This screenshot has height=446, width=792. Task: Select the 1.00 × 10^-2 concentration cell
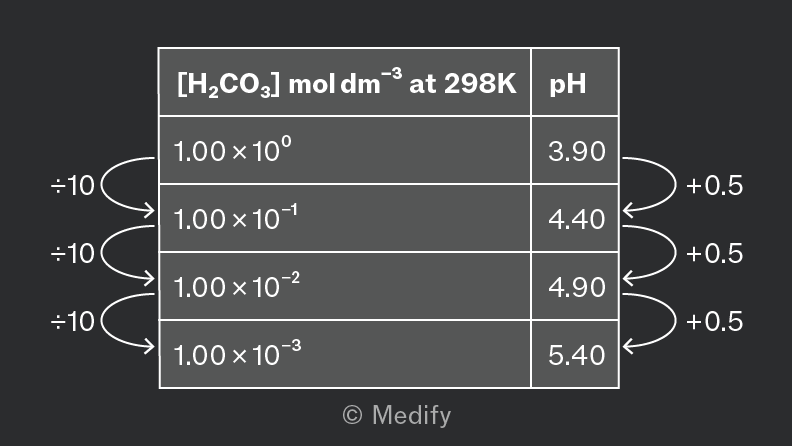(345, 286)
